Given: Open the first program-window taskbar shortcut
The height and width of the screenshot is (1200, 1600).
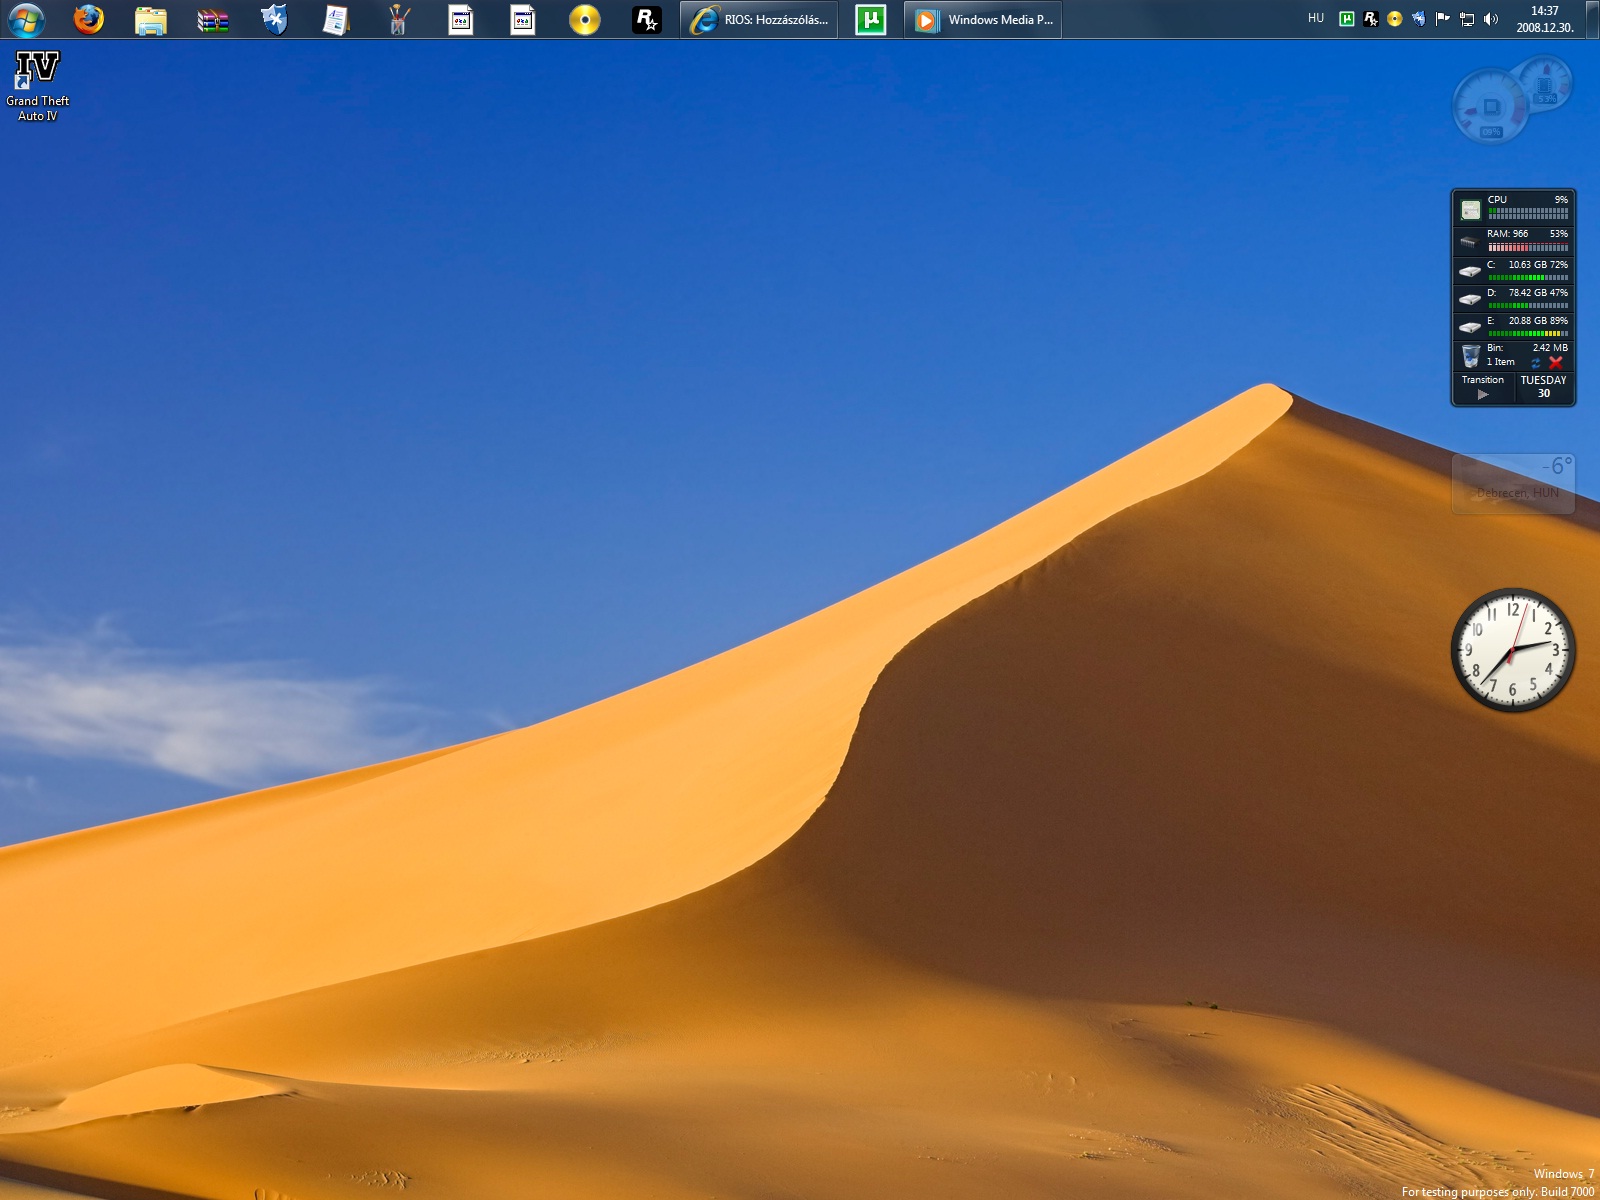Looking at the screenshot, I should coord(460,20).
